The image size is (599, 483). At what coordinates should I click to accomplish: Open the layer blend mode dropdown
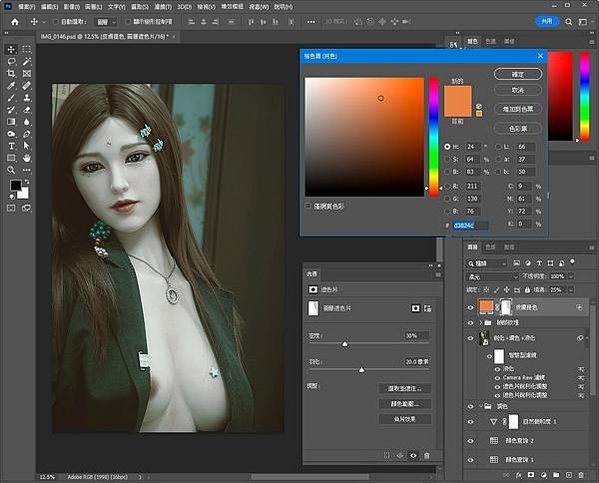point(492,276)
